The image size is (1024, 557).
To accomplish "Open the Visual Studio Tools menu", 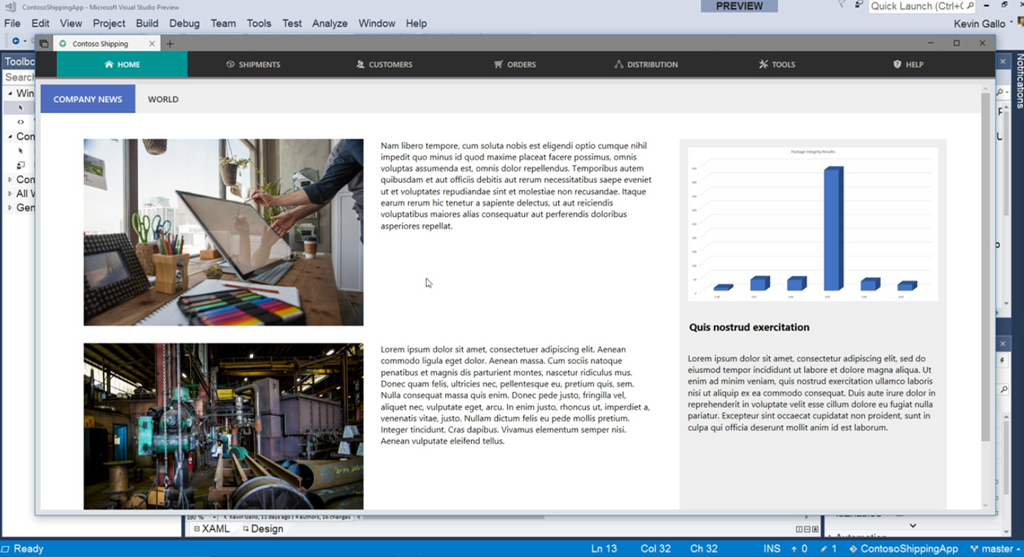I will pos(259,24).
